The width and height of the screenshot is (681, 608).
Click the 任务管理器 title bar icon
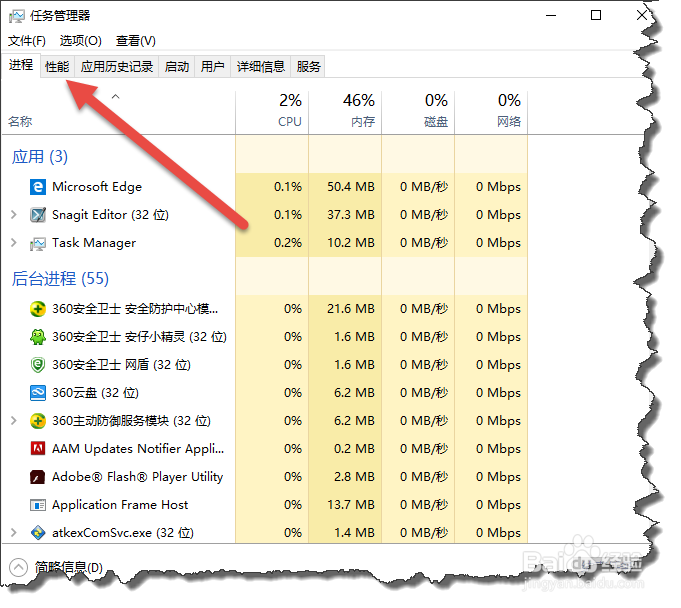tap(17, 16)
